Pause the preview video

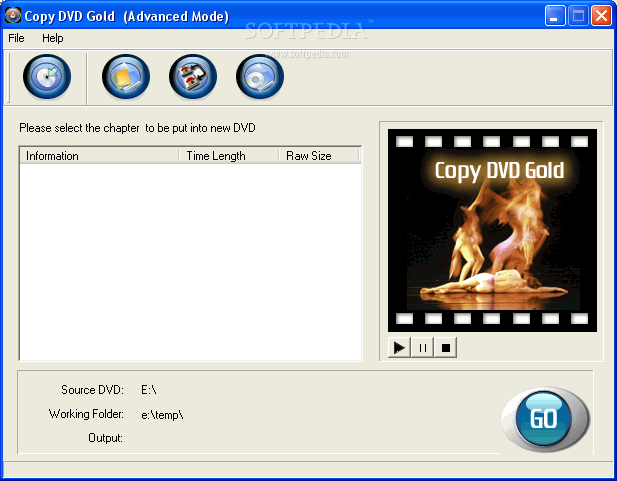422,348
